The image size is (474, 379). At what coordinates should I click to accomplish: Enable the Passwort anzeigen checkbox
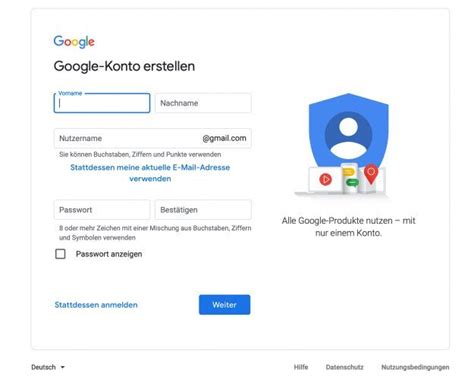tap(60, 254)
